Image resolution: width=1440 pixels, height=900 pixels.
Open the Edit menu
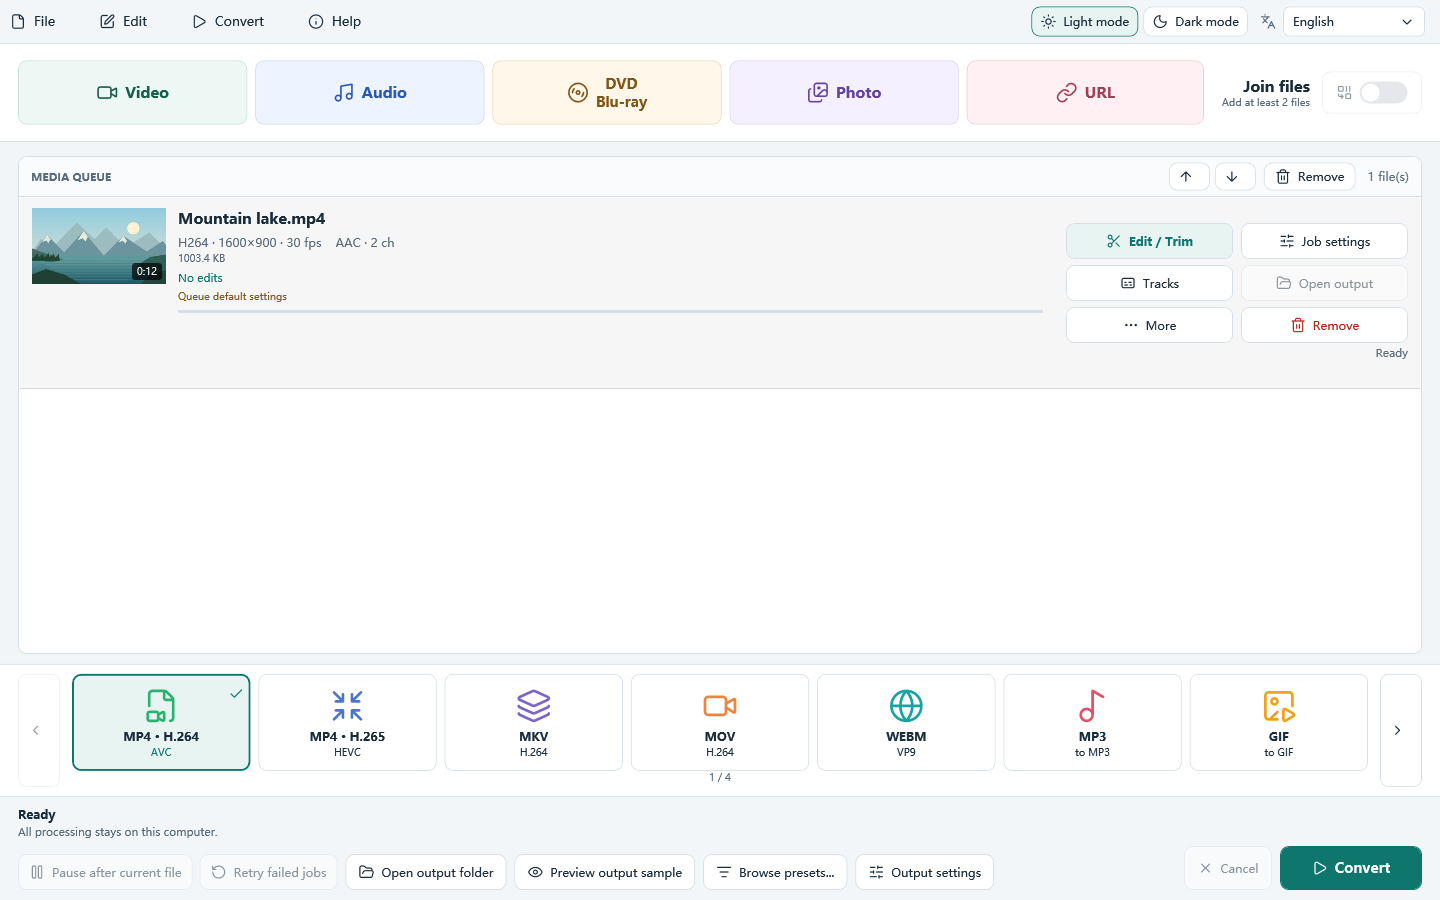pos(123,21)
